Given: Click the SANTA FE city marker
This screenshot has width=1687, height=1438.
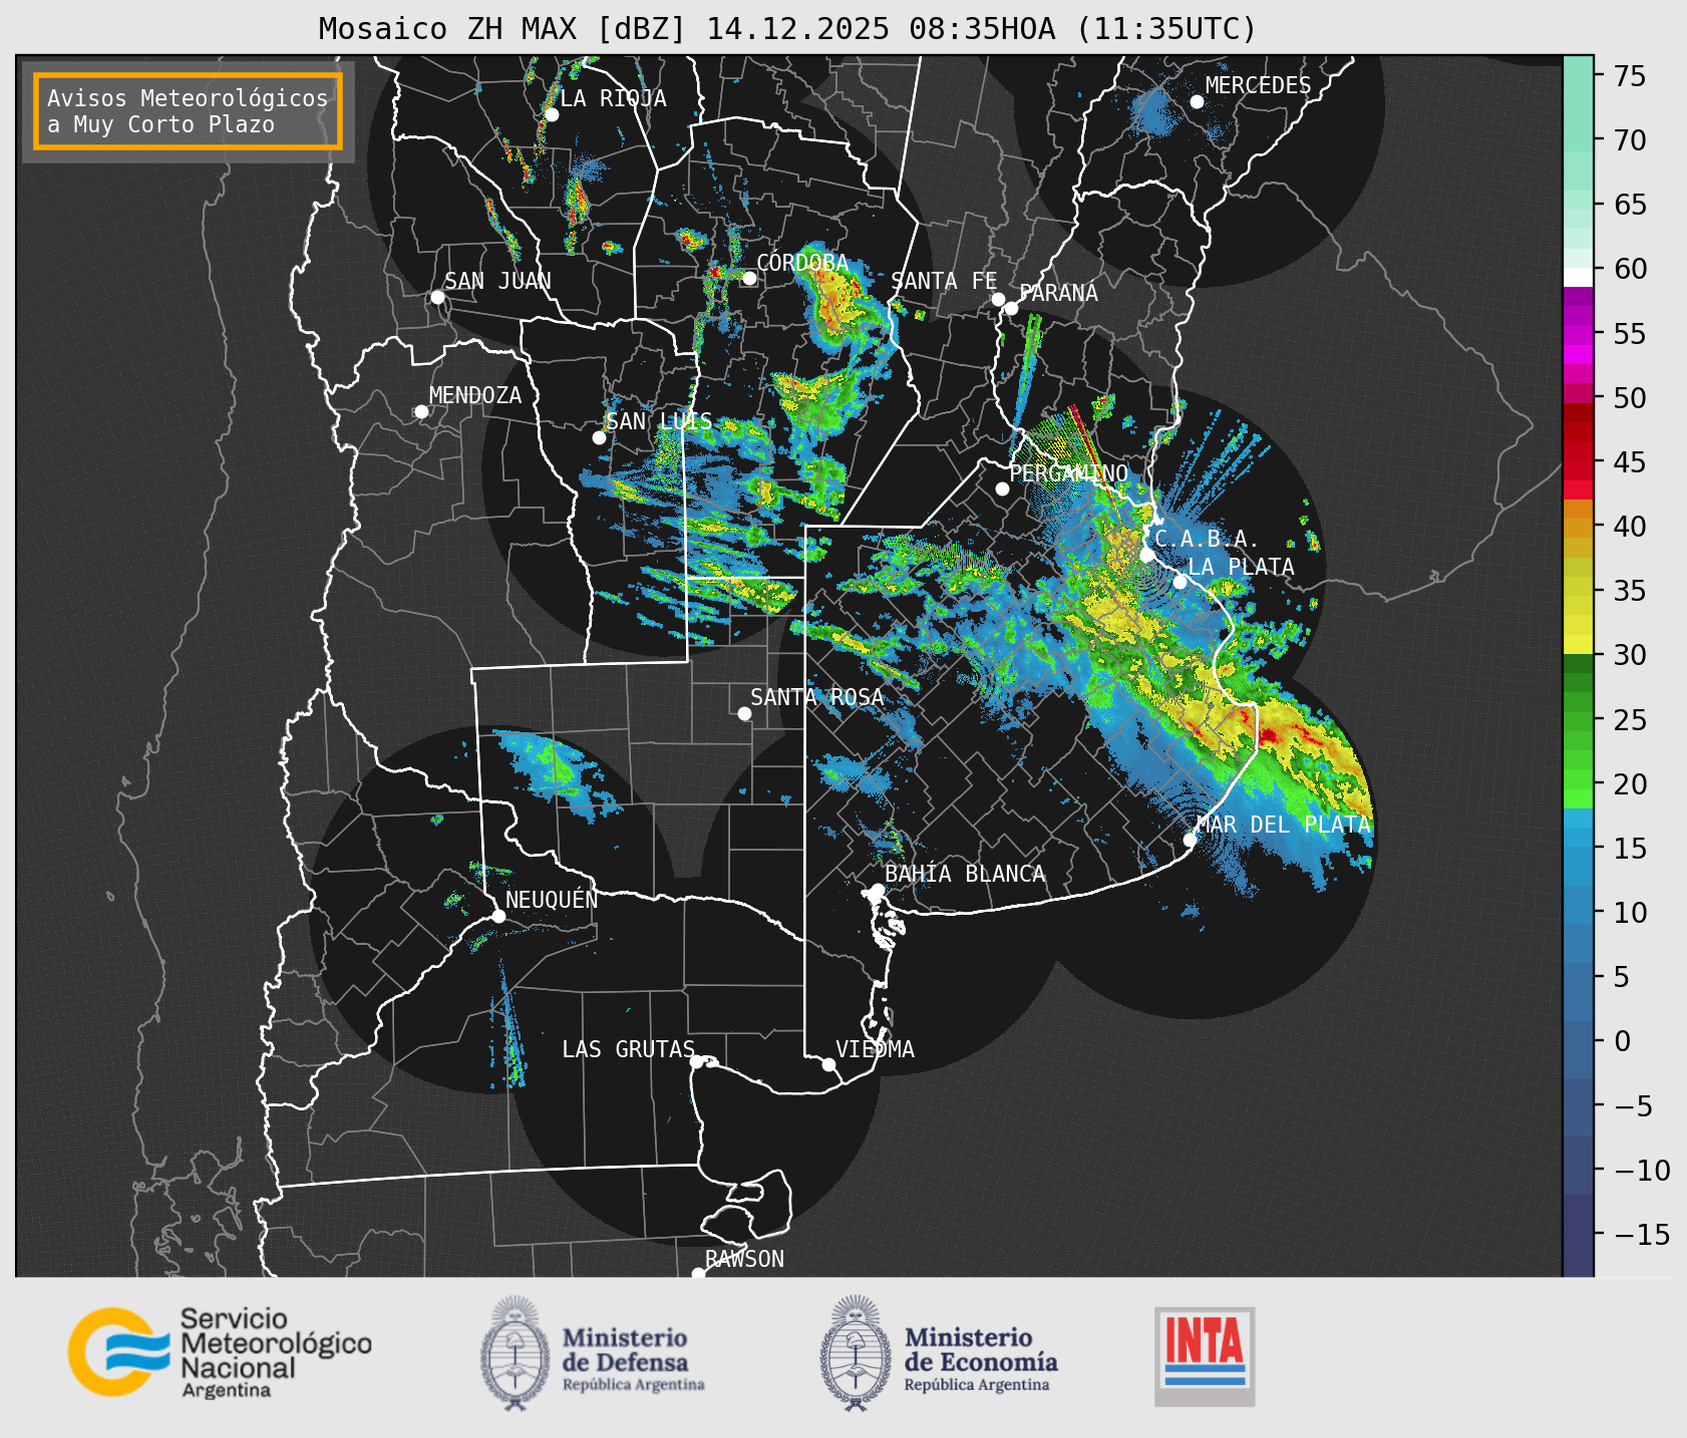Looking at the screenshot, I should point(998,299).
